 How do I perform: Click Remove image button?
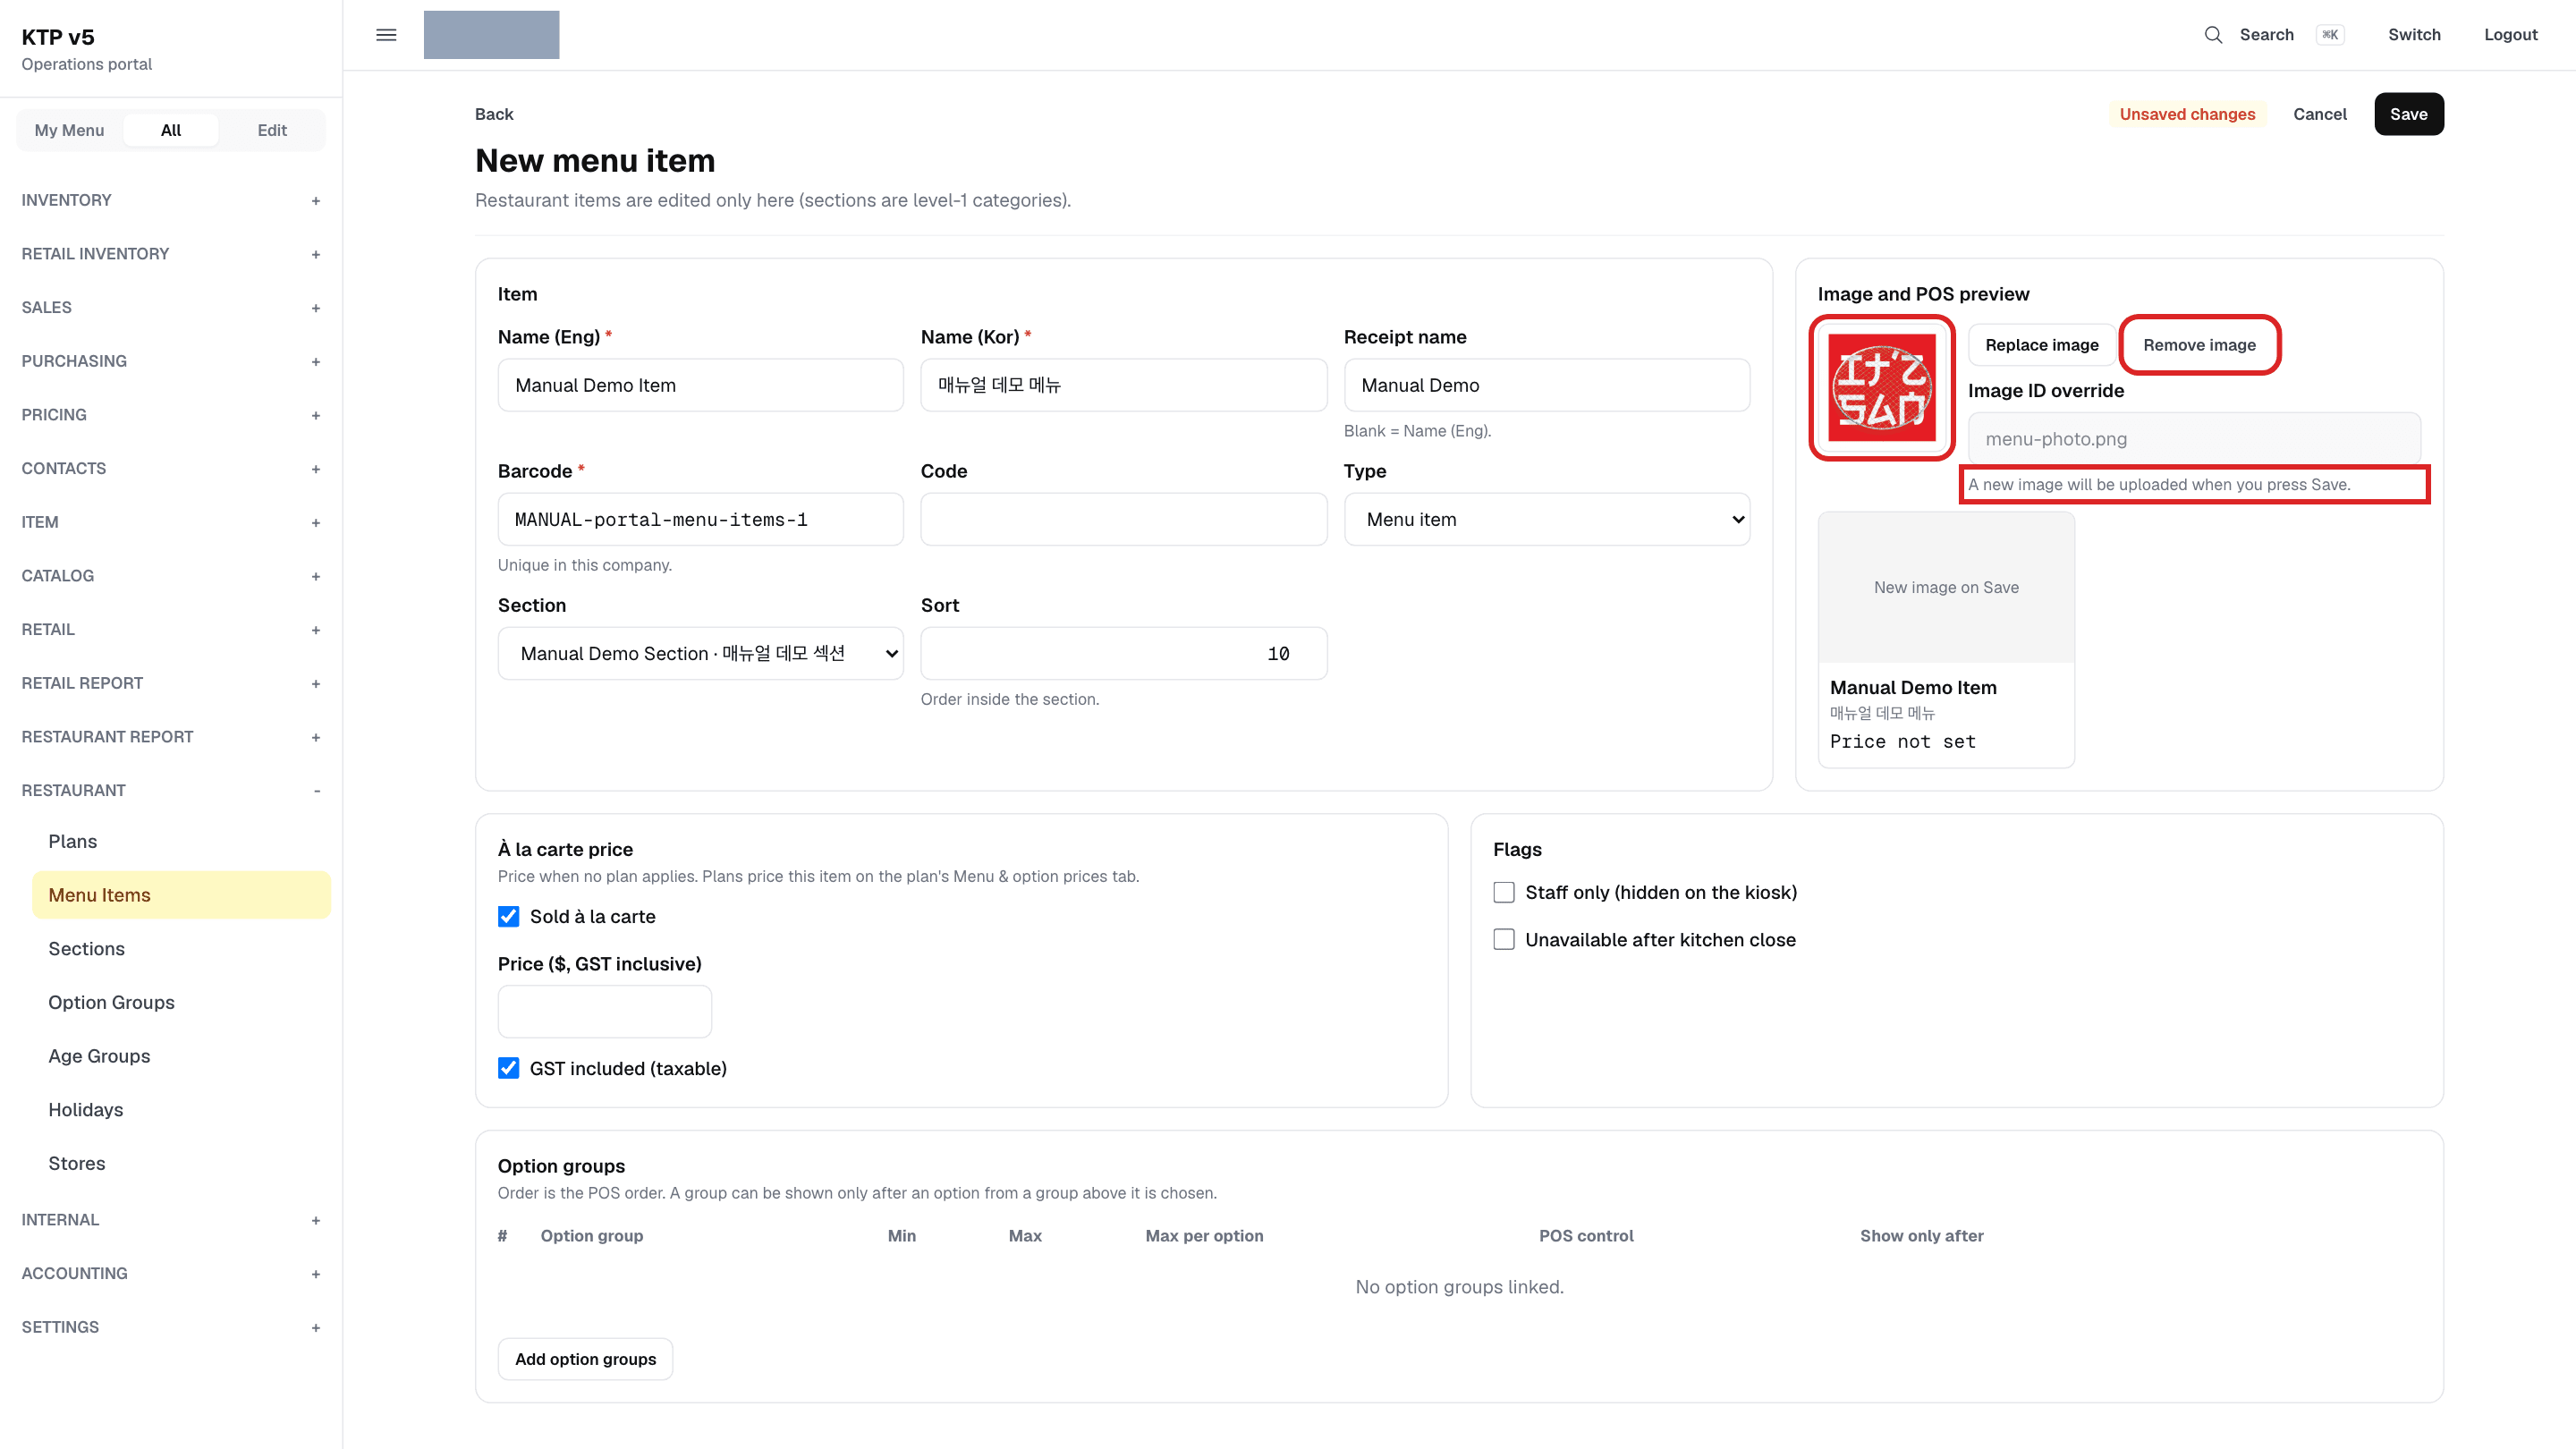[x=2199, y=345]
